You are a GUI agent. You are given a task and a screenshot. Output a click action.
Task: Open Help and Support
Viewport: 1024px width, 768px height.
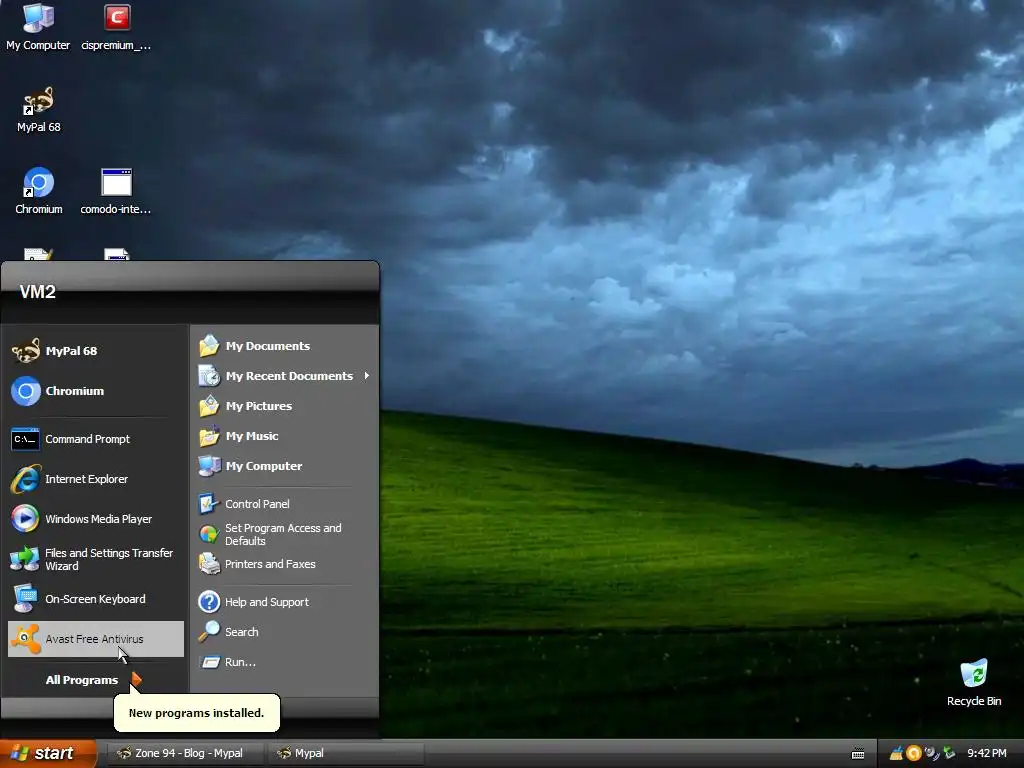285,602
